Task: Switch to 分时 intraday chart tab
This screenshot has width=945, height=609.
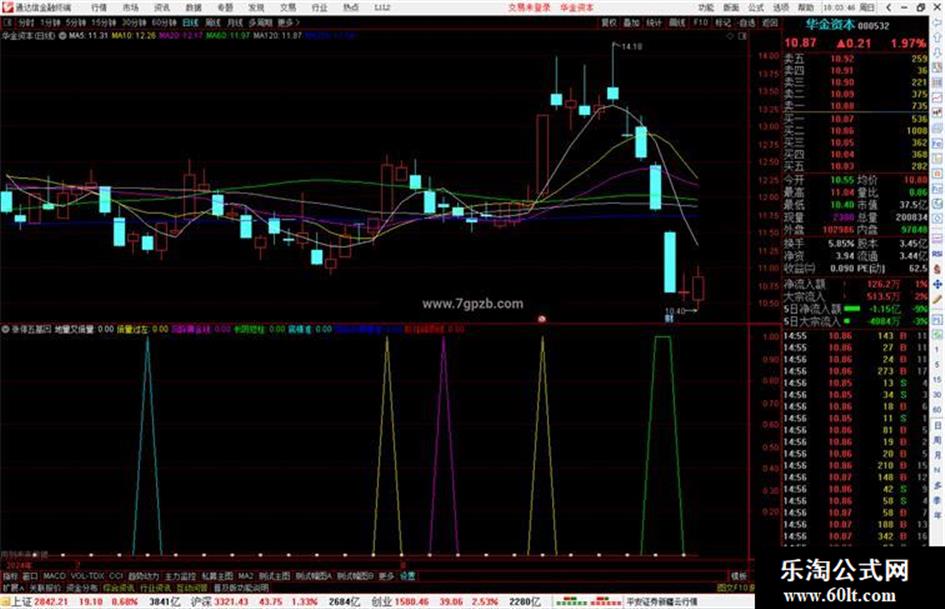Action: coord(26,23)
